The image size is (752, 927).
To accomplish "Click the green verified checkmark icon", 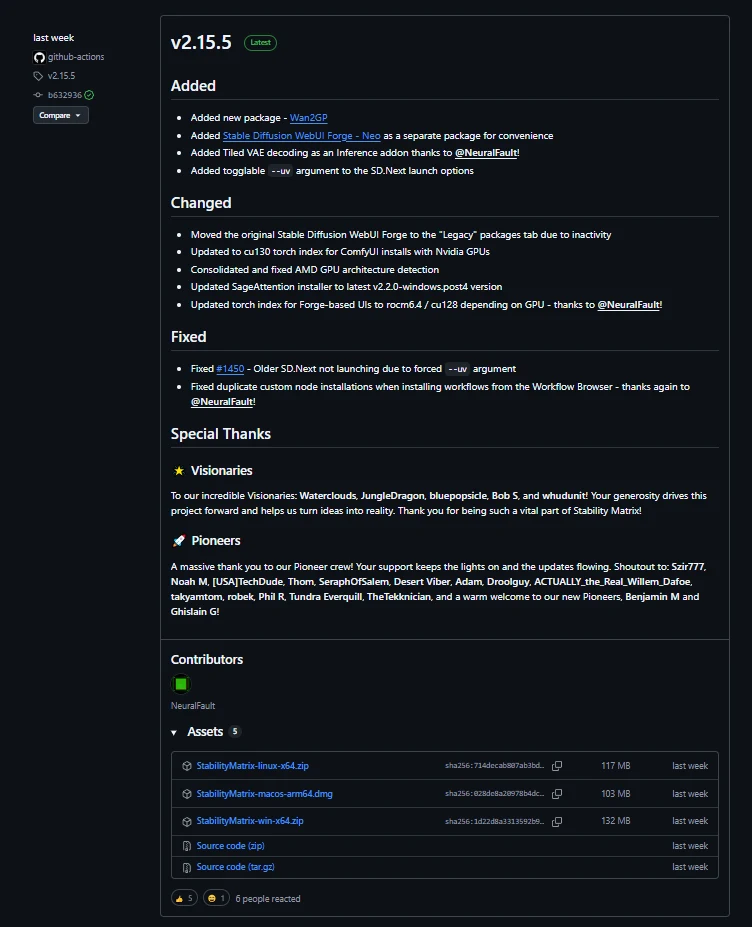I will click(x=89, y=95).
